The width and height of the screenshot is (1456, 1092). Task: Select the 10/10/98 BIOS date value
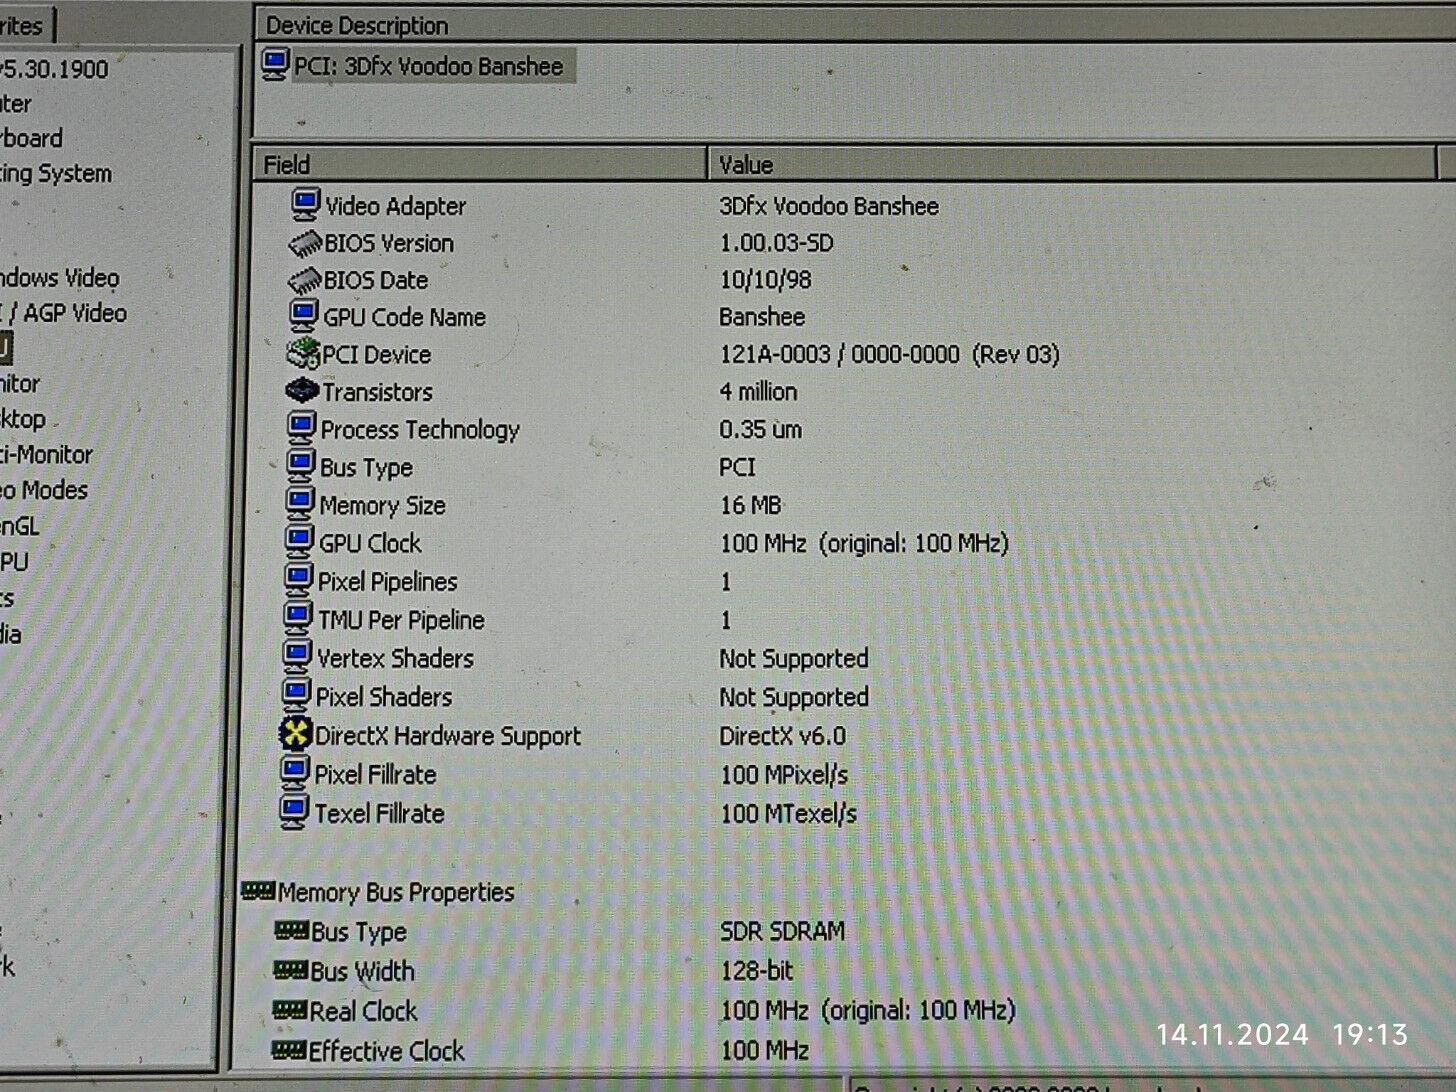tap(765, 280)
